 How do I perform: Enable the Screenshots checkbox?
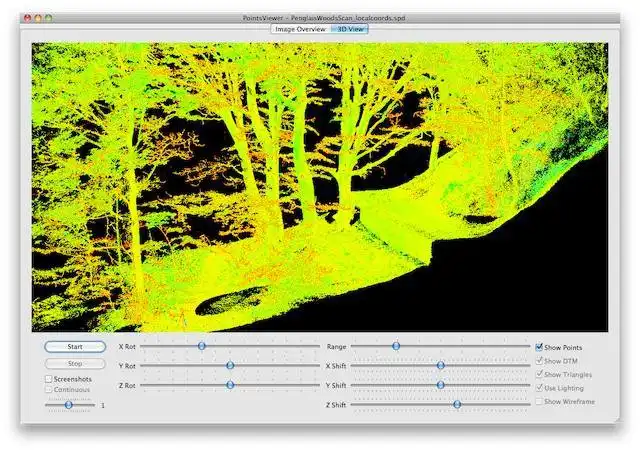pyautogui.click(x=48, y=379)
